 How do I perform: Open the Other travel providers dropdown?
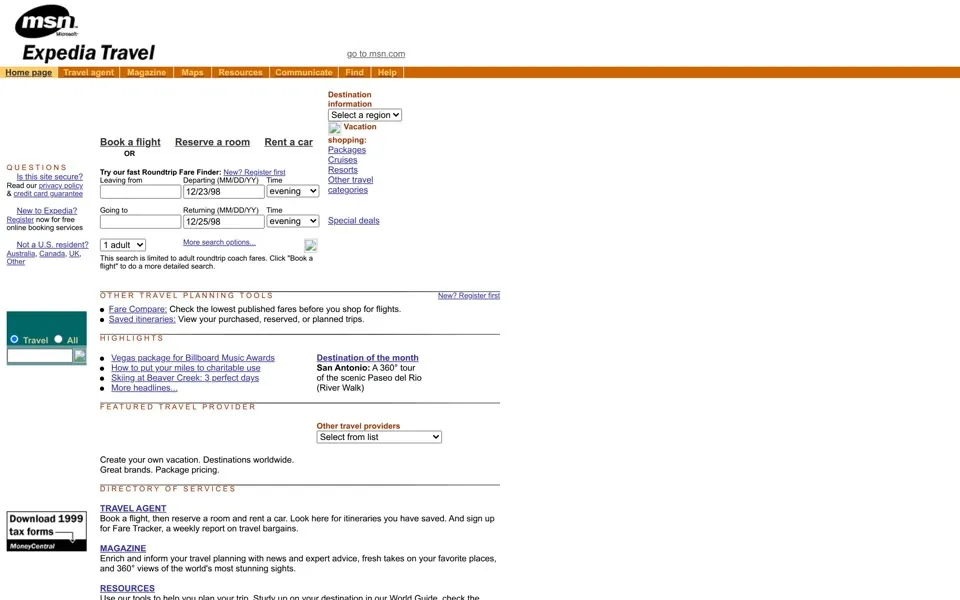(x=379, y=437)
